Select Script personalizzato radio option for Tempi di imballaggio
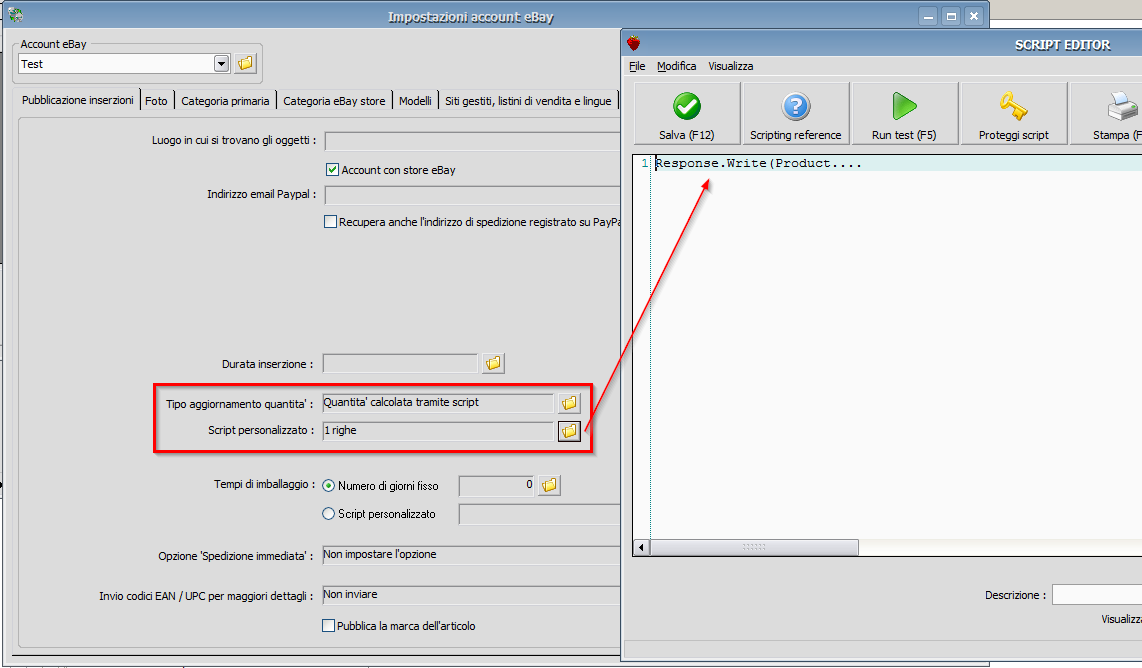 [x=328, y=514]
